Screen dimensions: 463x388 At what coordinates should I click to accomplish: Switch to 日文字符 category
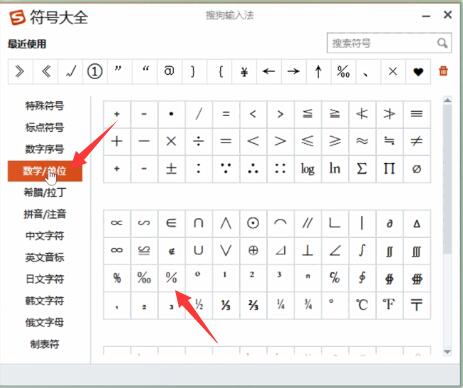pos(45,279)
